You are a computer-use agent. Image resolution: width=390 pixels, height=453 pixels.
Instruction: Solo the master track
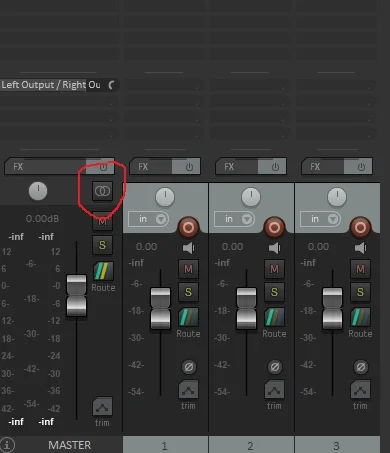point(102,245)
